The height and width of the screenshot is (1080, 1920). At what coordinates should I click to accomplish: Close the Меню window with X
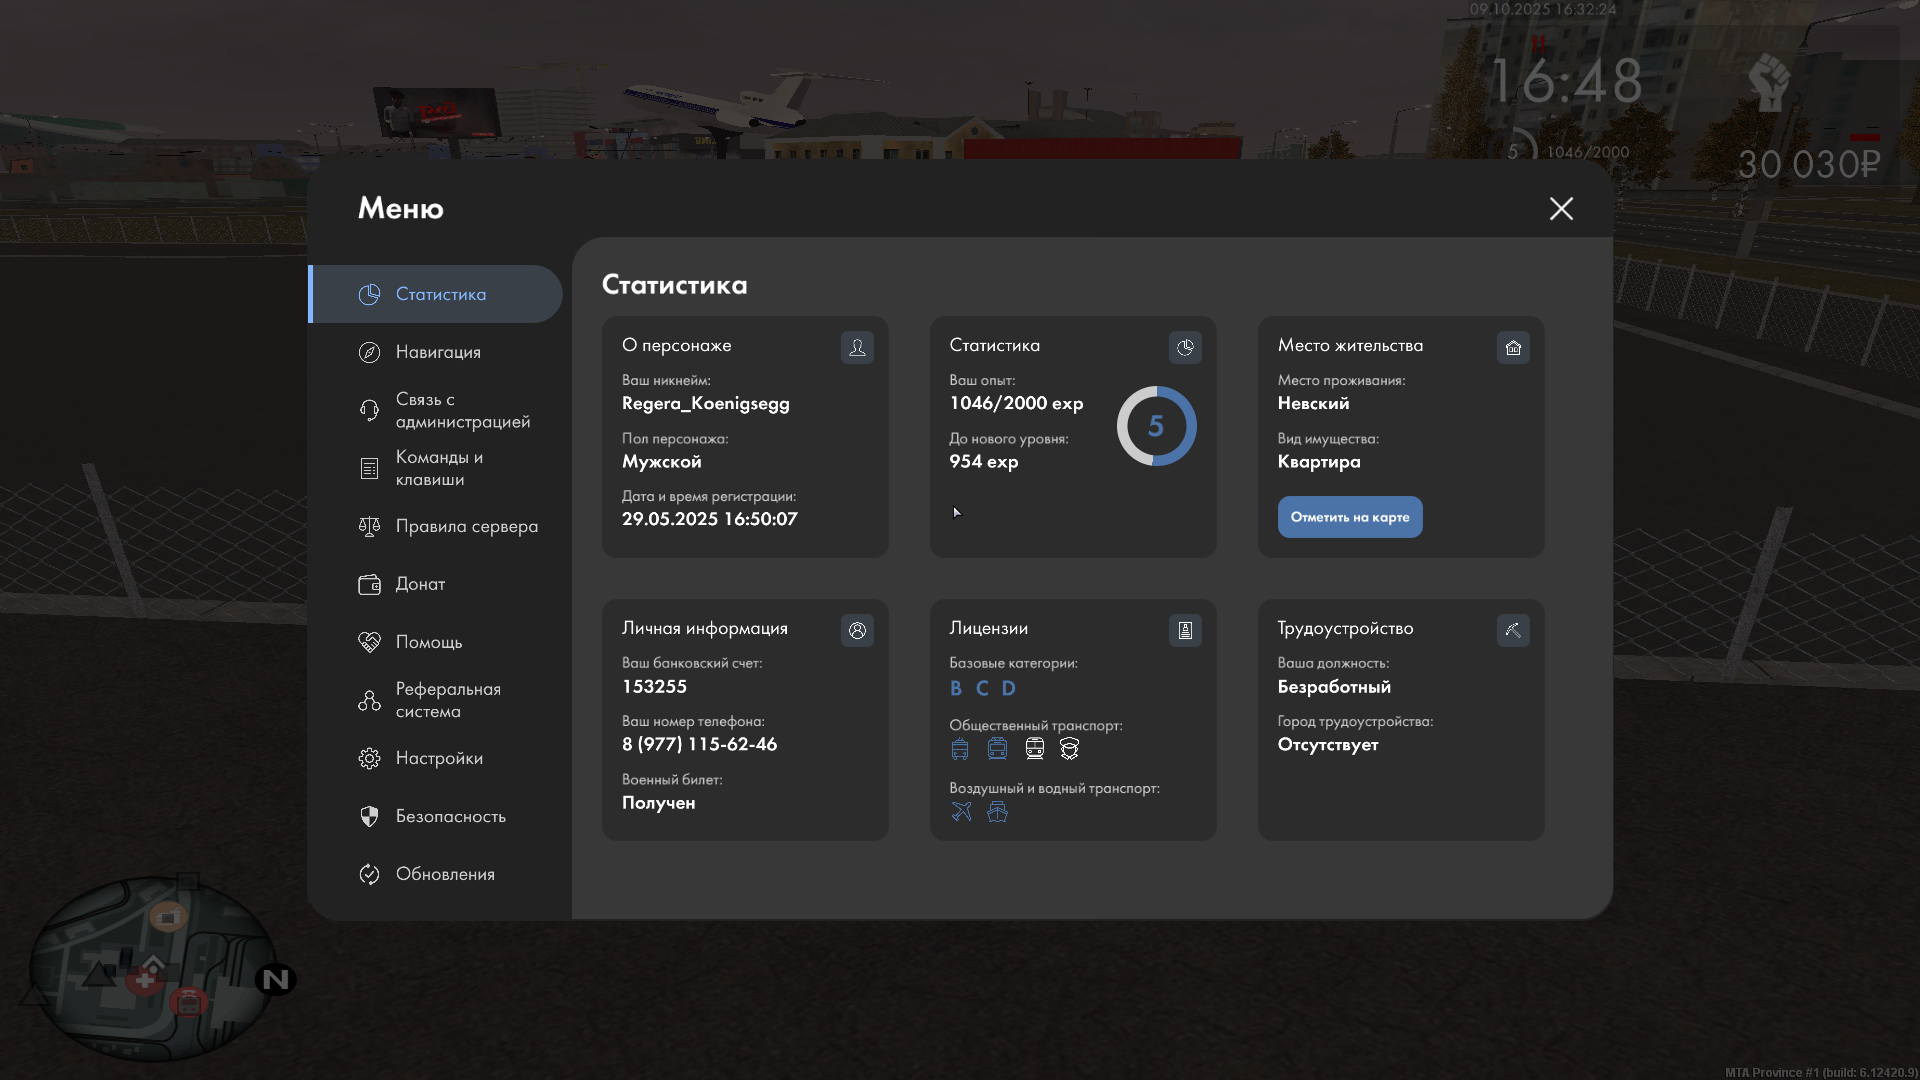click(x=1561, y=208)
